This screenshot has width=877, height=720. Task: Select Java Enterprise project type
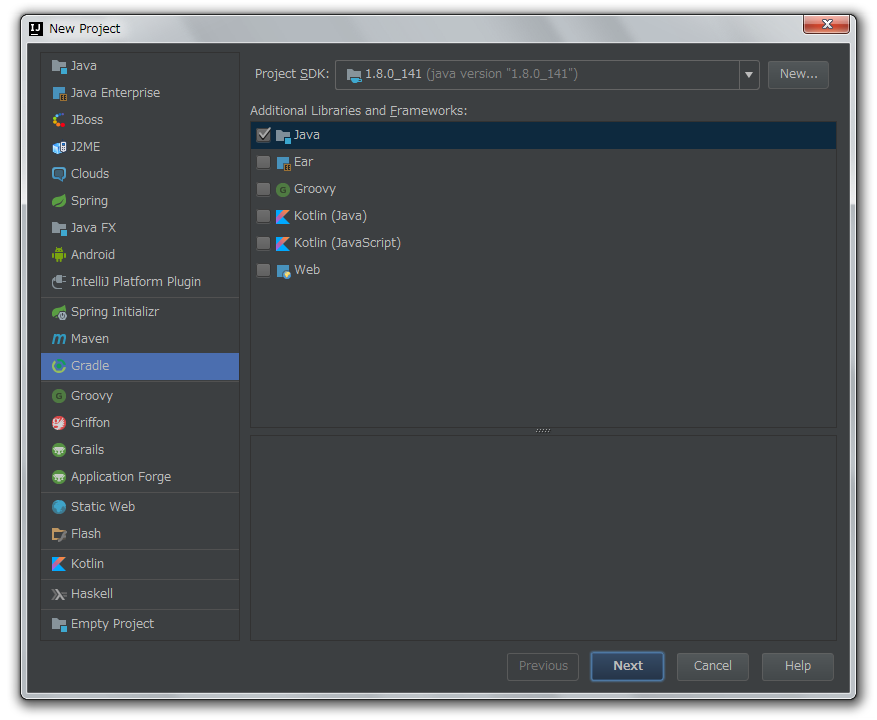point(140,93)
